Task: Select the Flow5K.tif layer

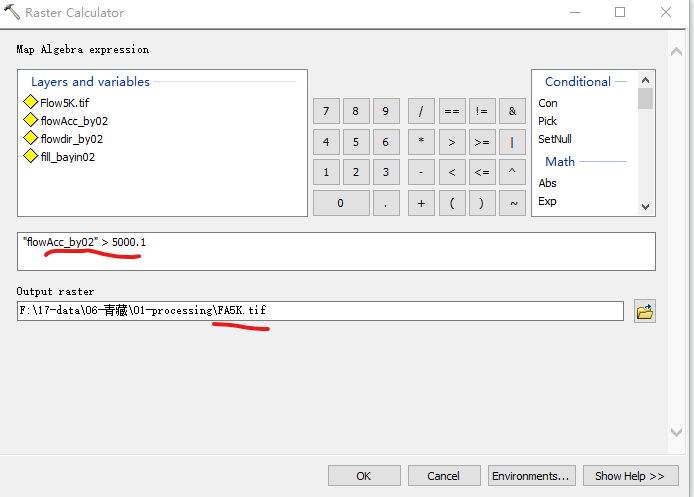Action: coord(65,103)
